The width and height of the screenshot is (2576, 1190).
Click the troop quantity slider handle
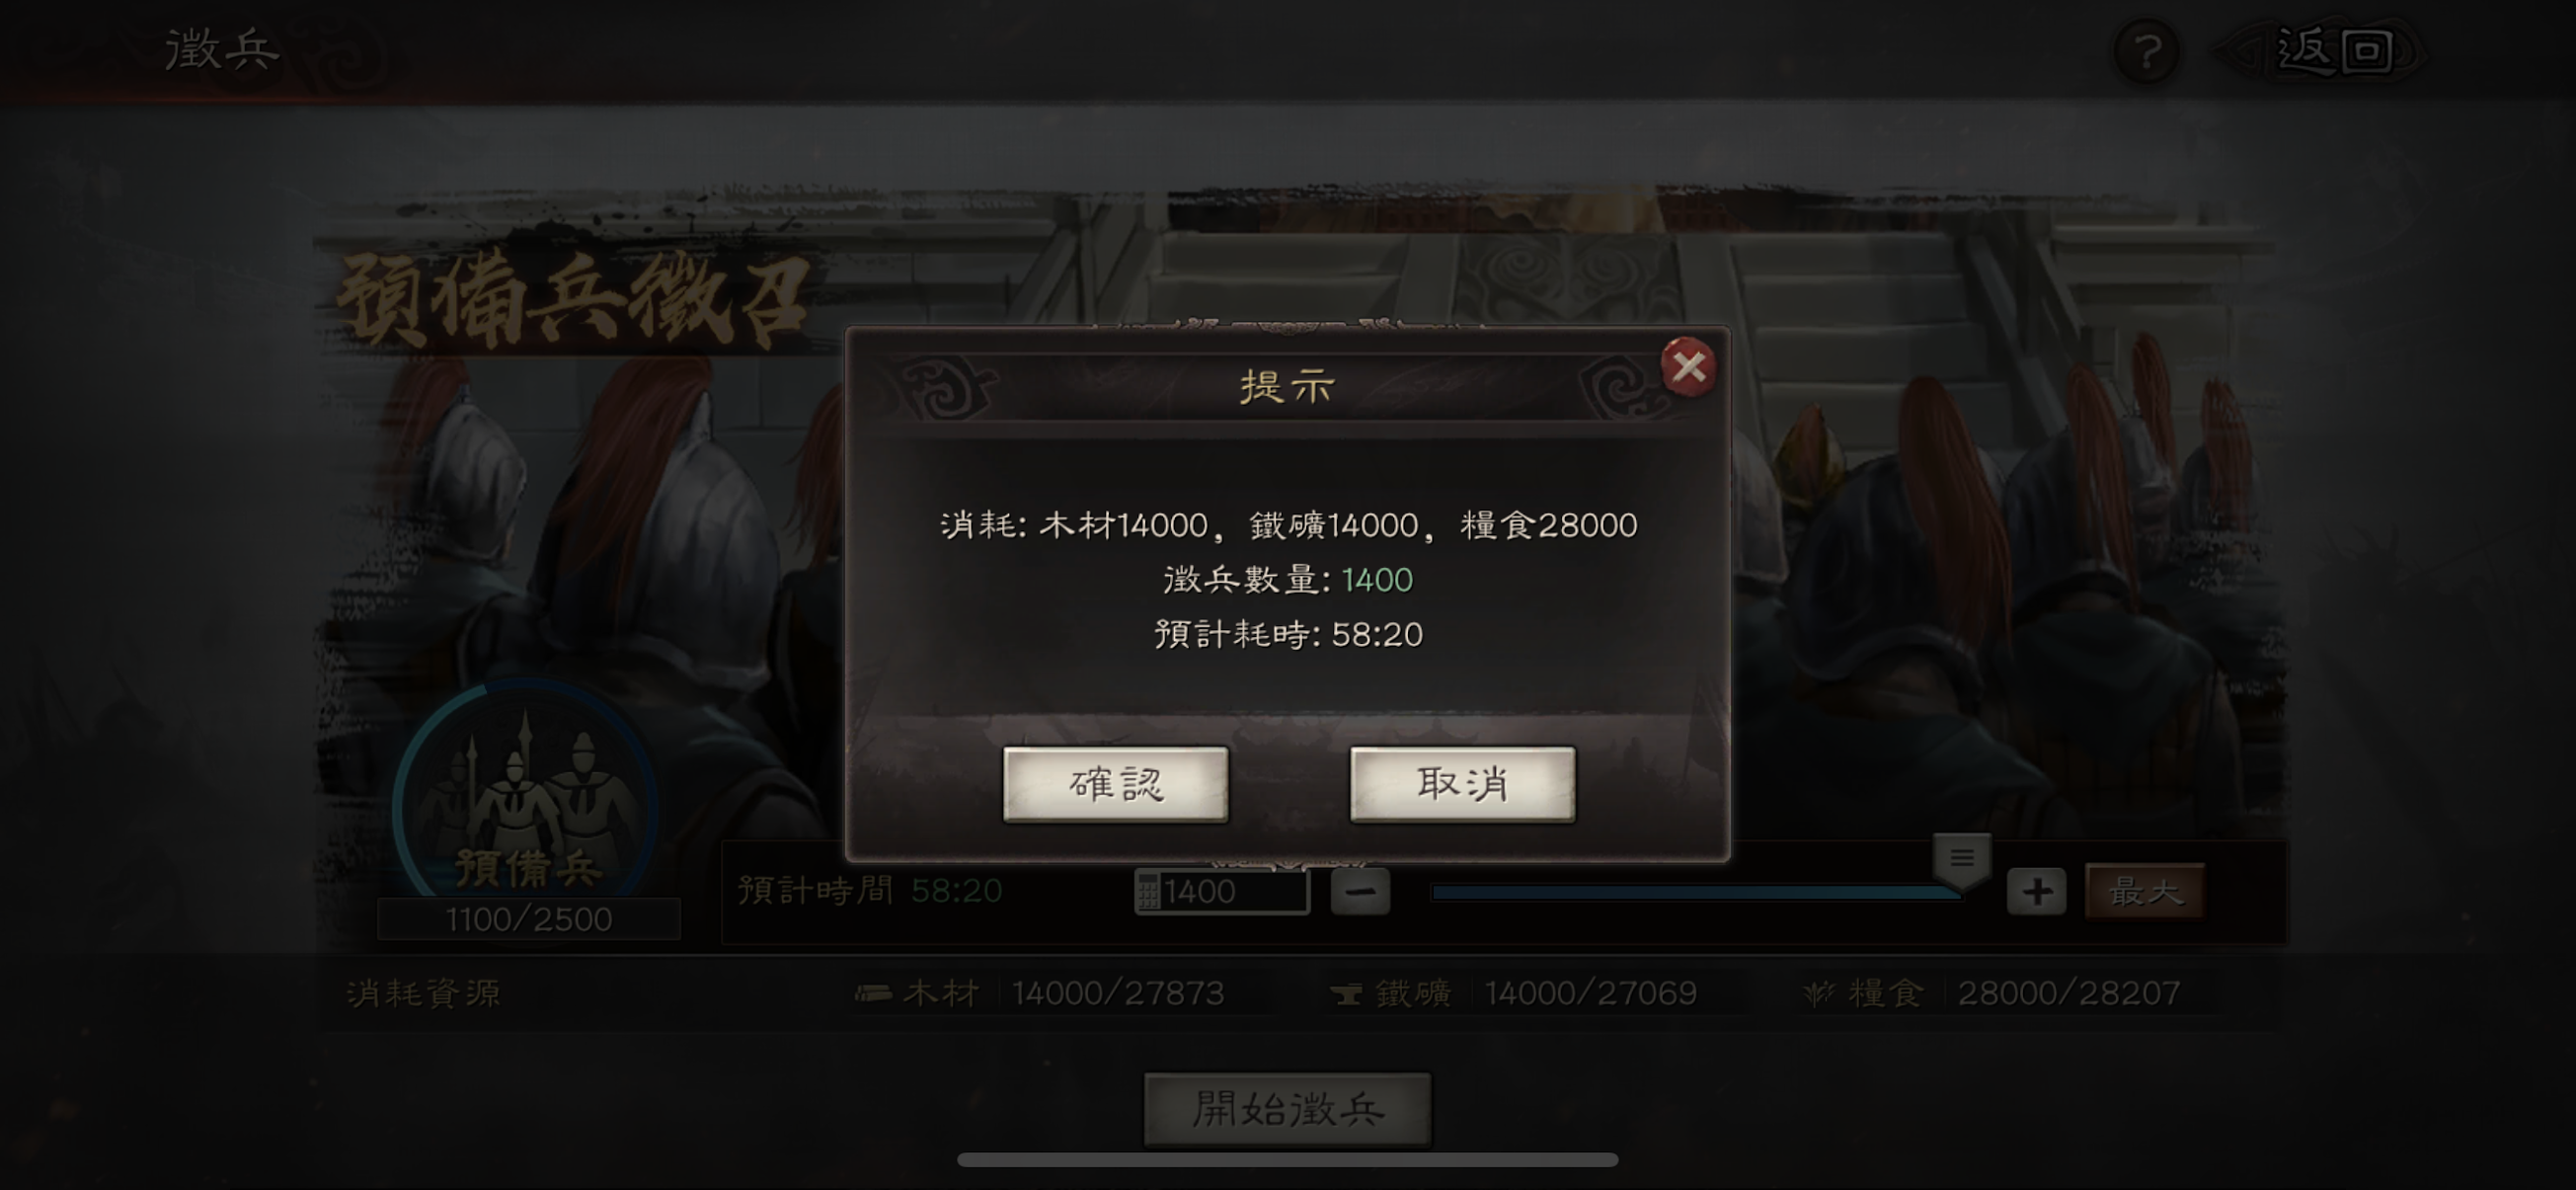point(1961,860)
